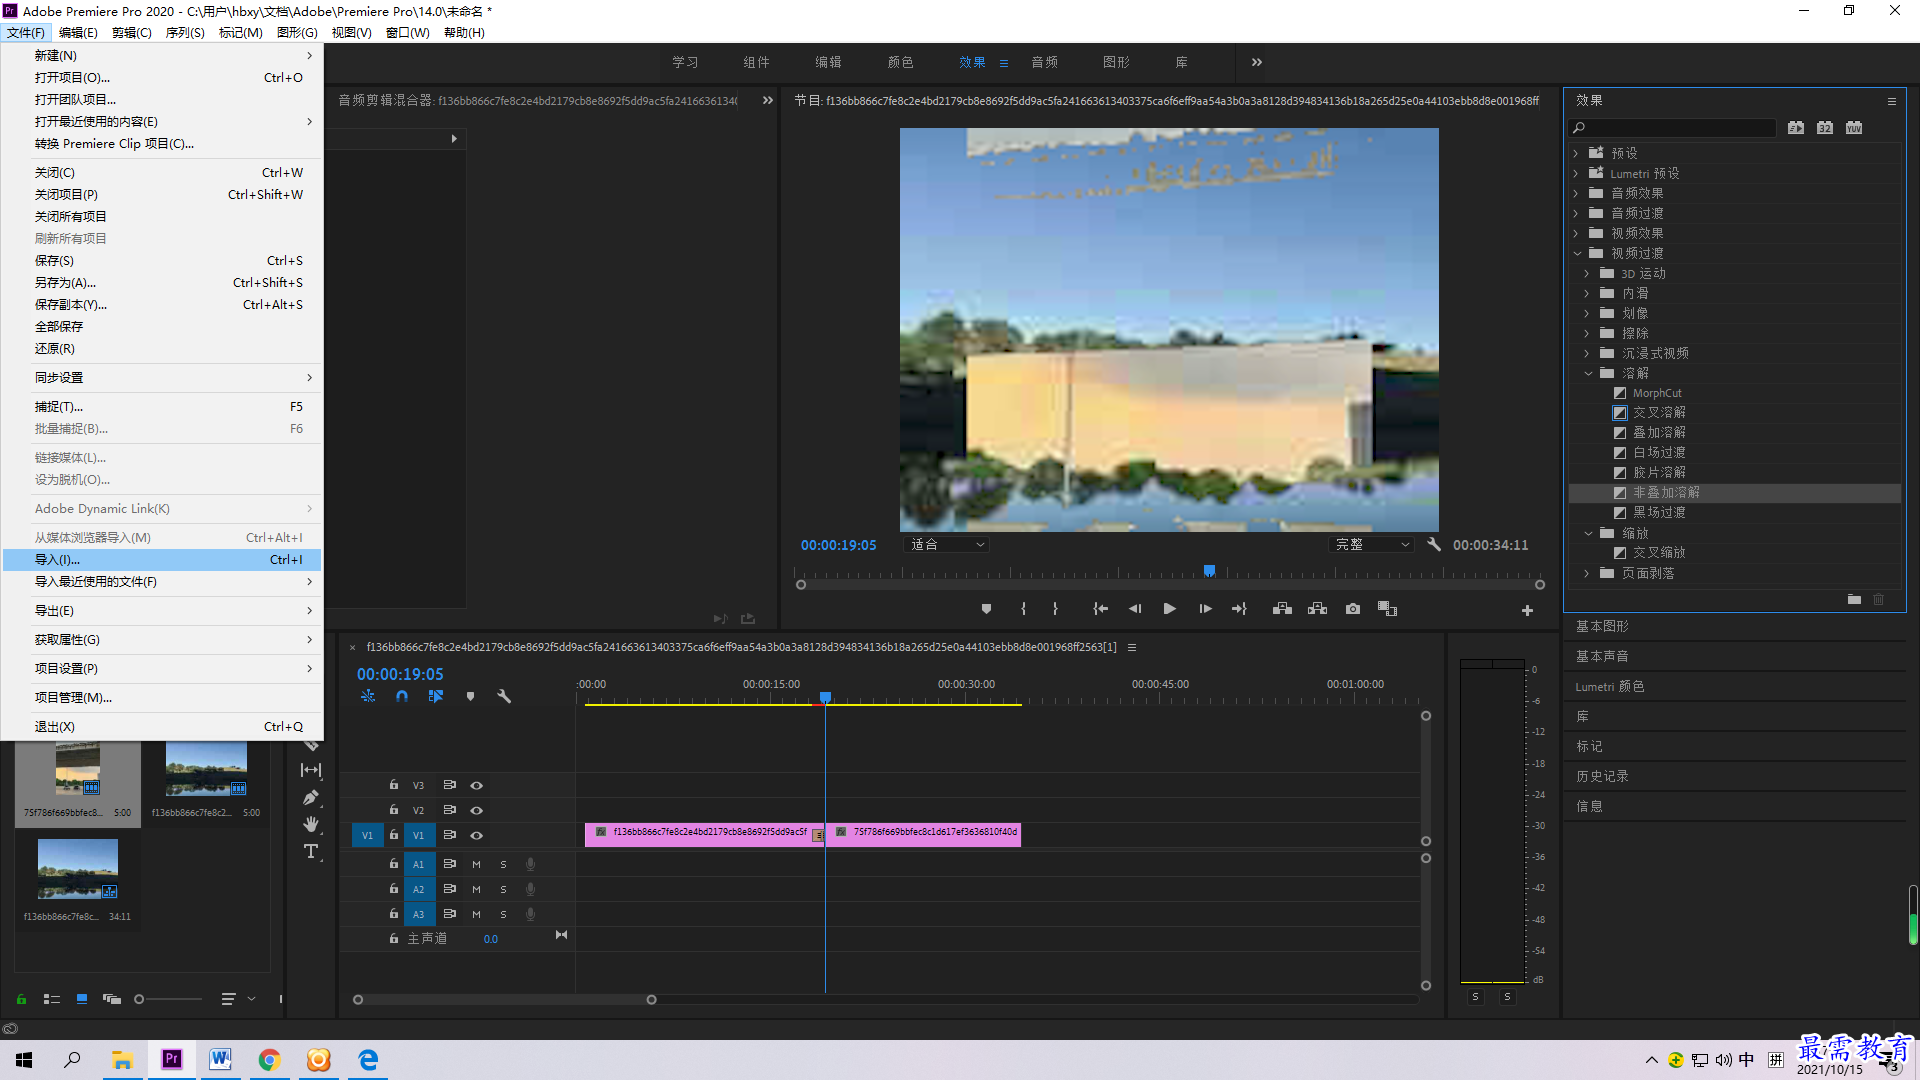Collapse the 视频过渡 folder

(x=1576, y=253)
